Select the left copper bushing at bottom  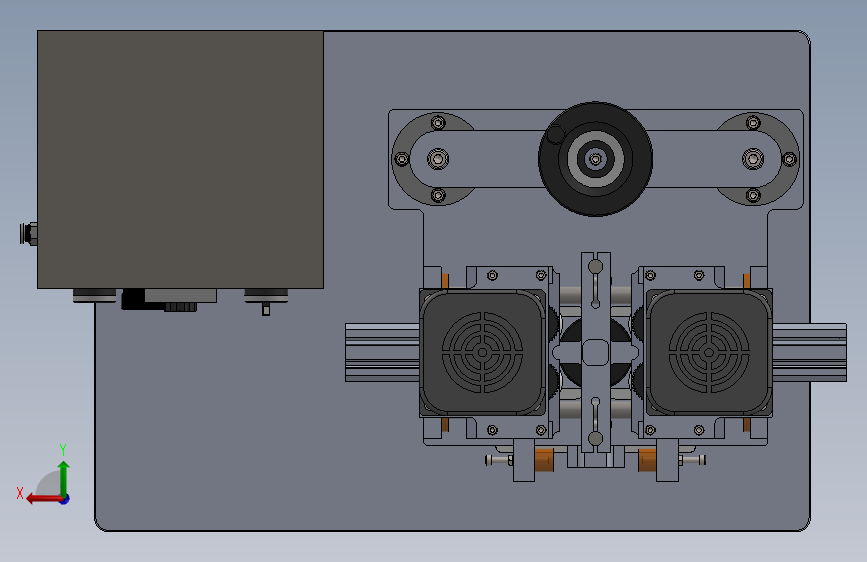tap(544, 460)
